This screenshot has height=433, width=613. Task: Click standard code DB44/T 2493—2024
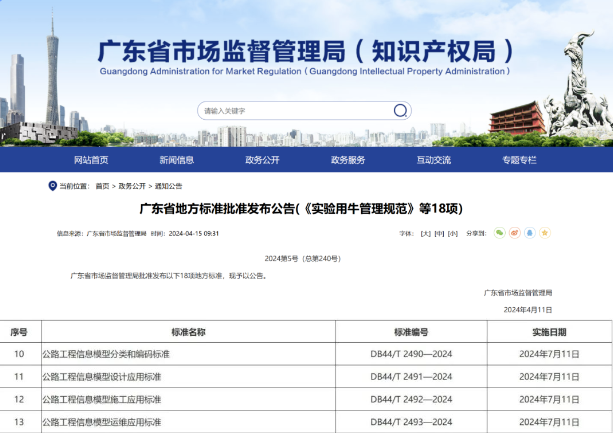(411, 422)
